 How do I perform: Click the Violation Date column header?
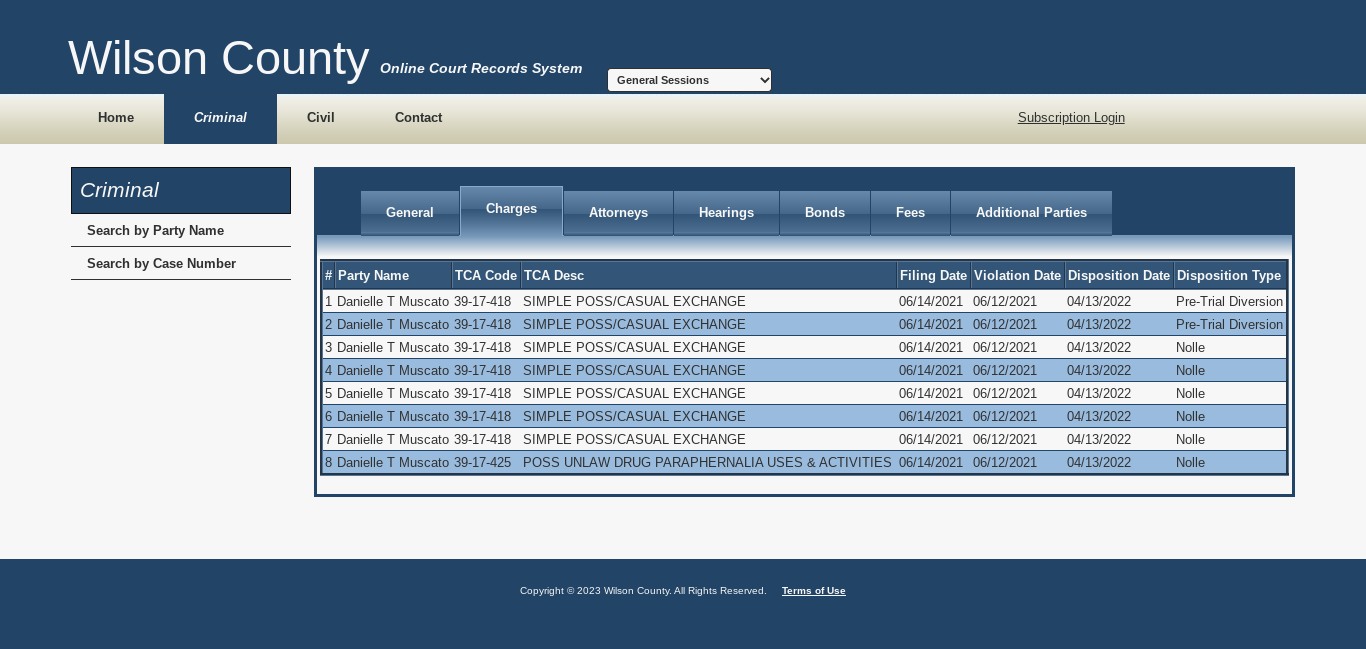1018,275
